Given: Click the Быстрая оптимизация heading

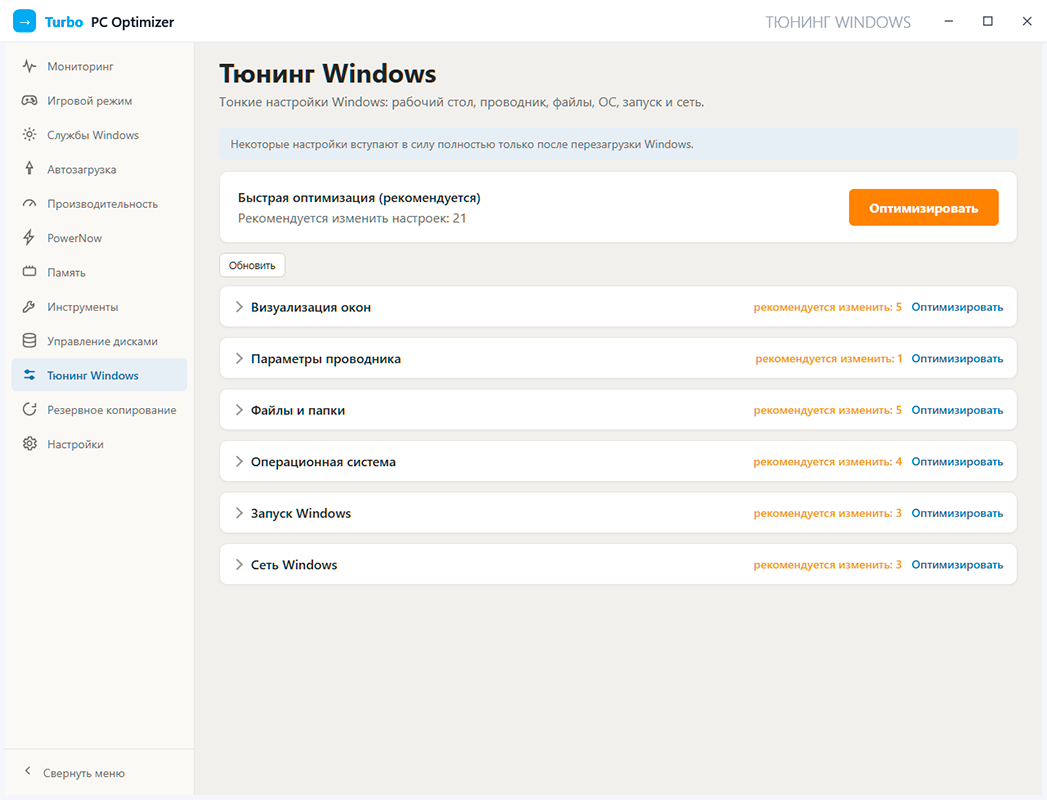Looking at the screenshot, I should pos(359,197).
